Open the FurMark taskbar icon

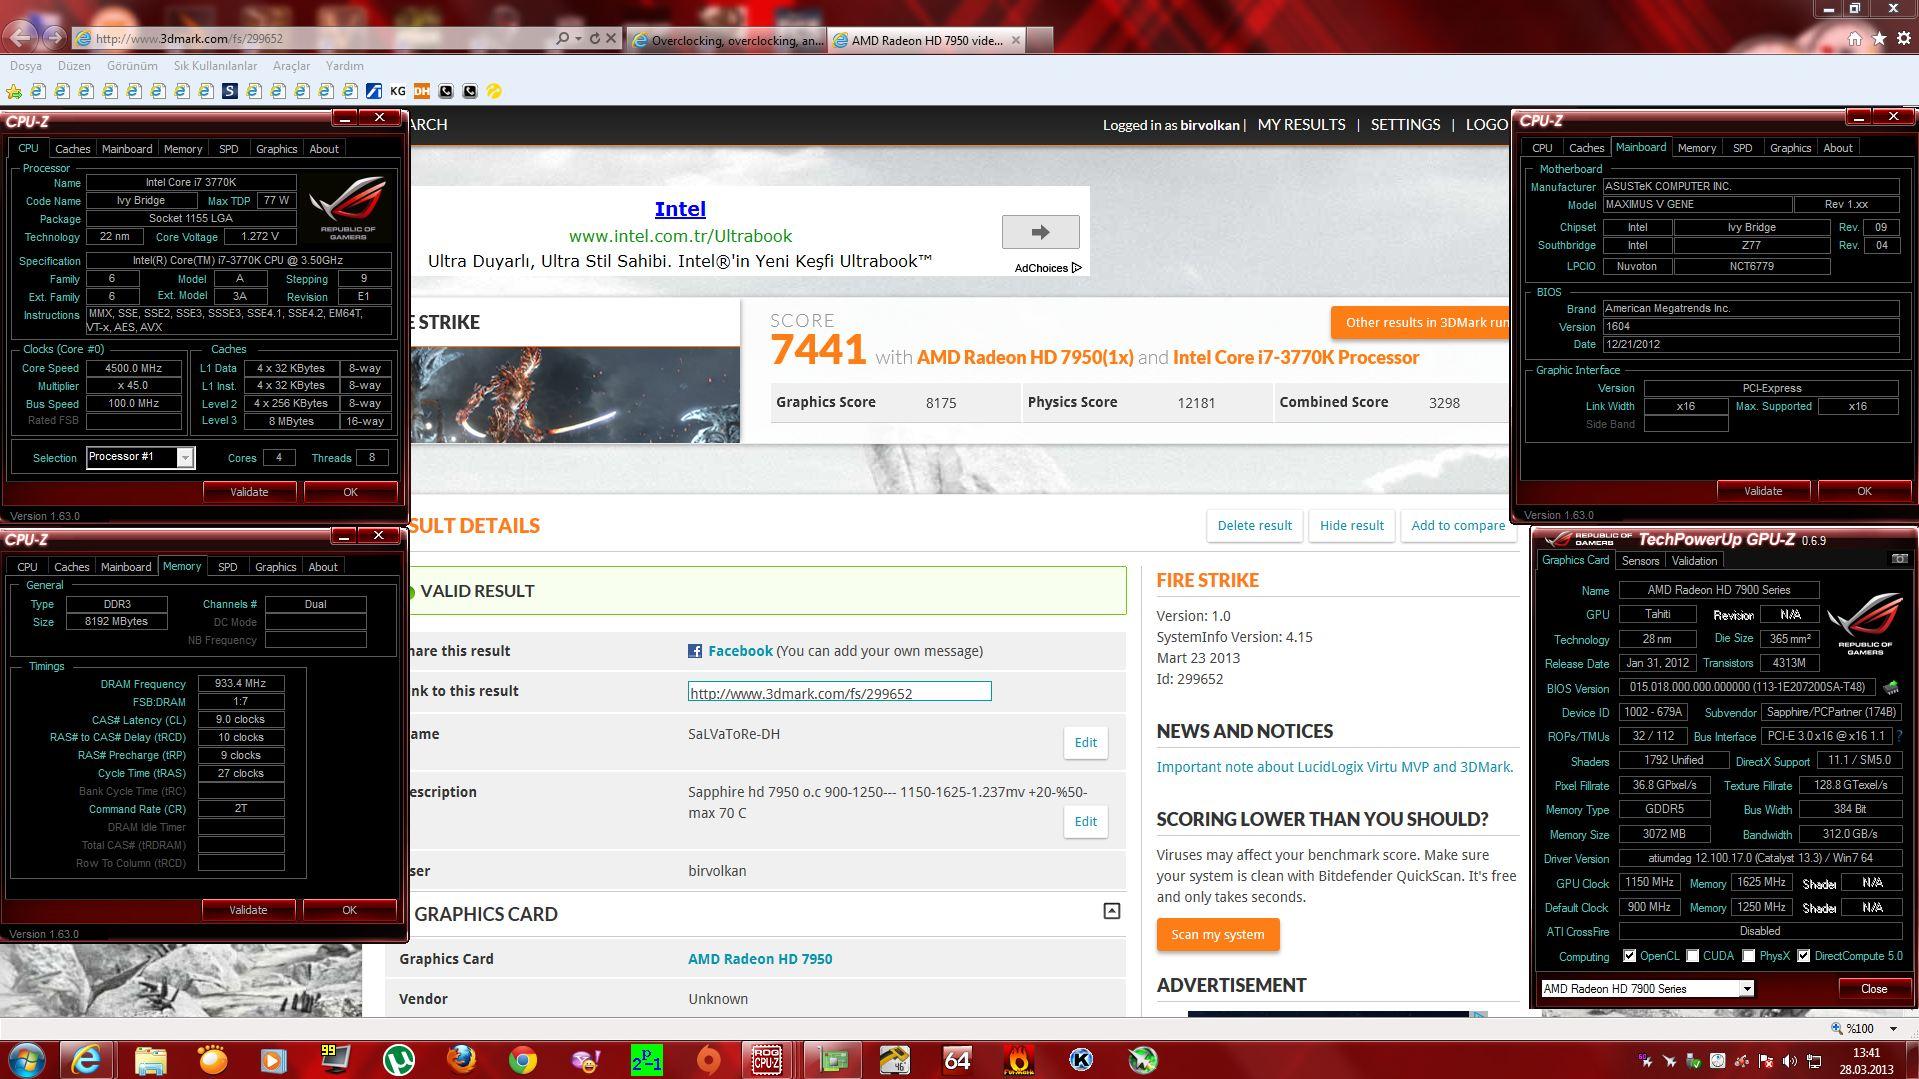(1019, 1059)
